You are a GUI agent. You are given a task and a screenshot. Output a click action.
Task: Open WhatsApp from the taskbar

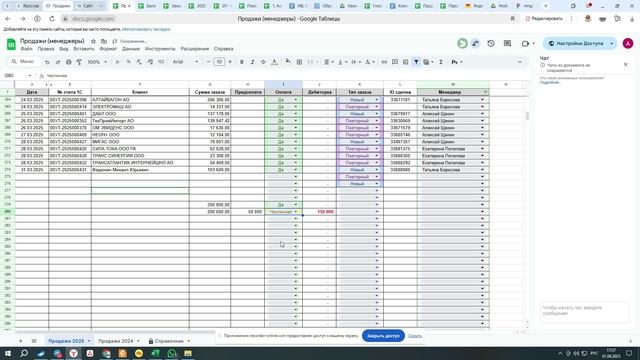pos(171,353)
